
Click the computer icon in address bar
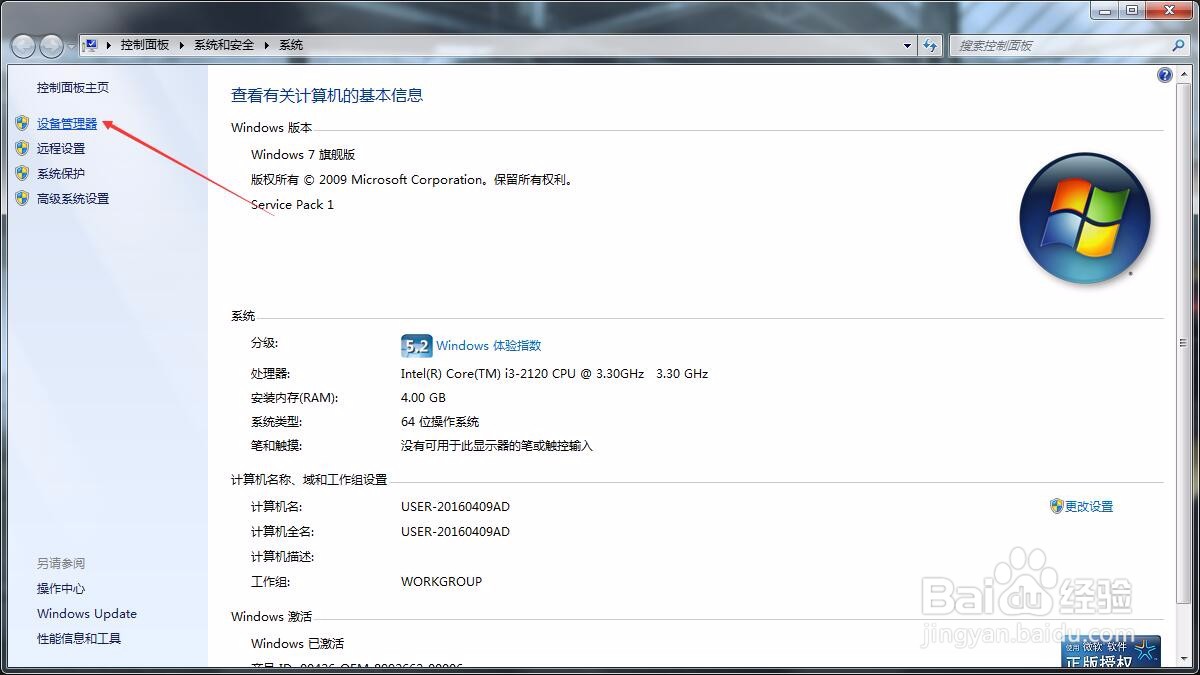90,45
